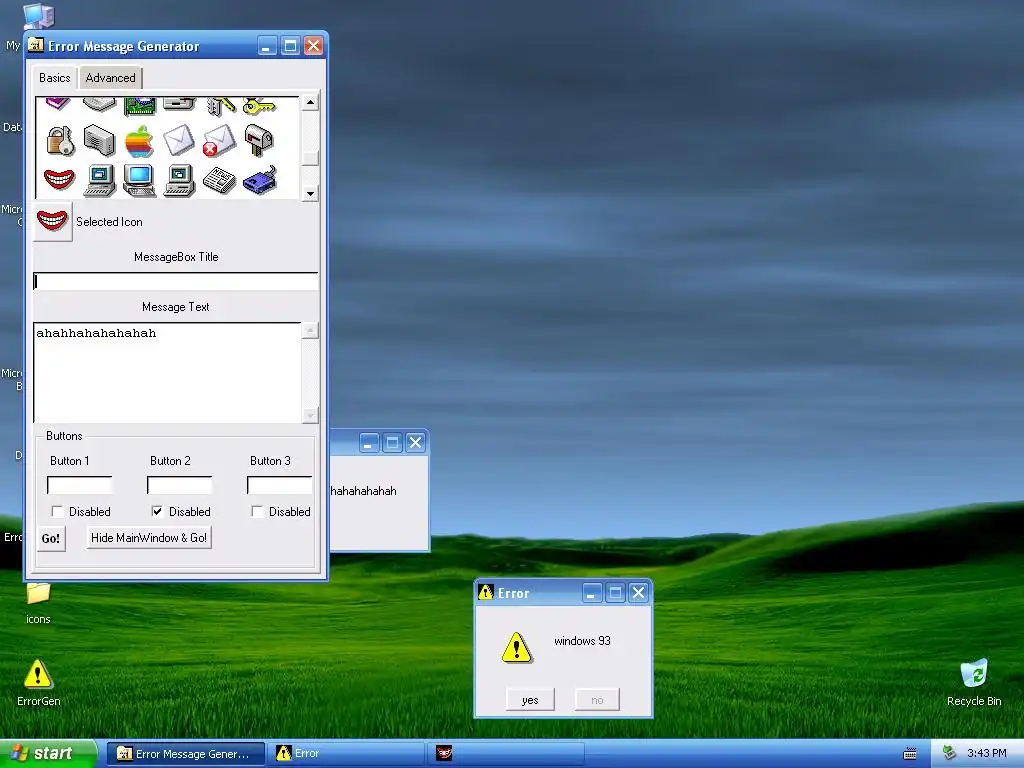Focus the Button 3 text field
The height and width of the screenshot is (768, 1024).
click(280, 485)
